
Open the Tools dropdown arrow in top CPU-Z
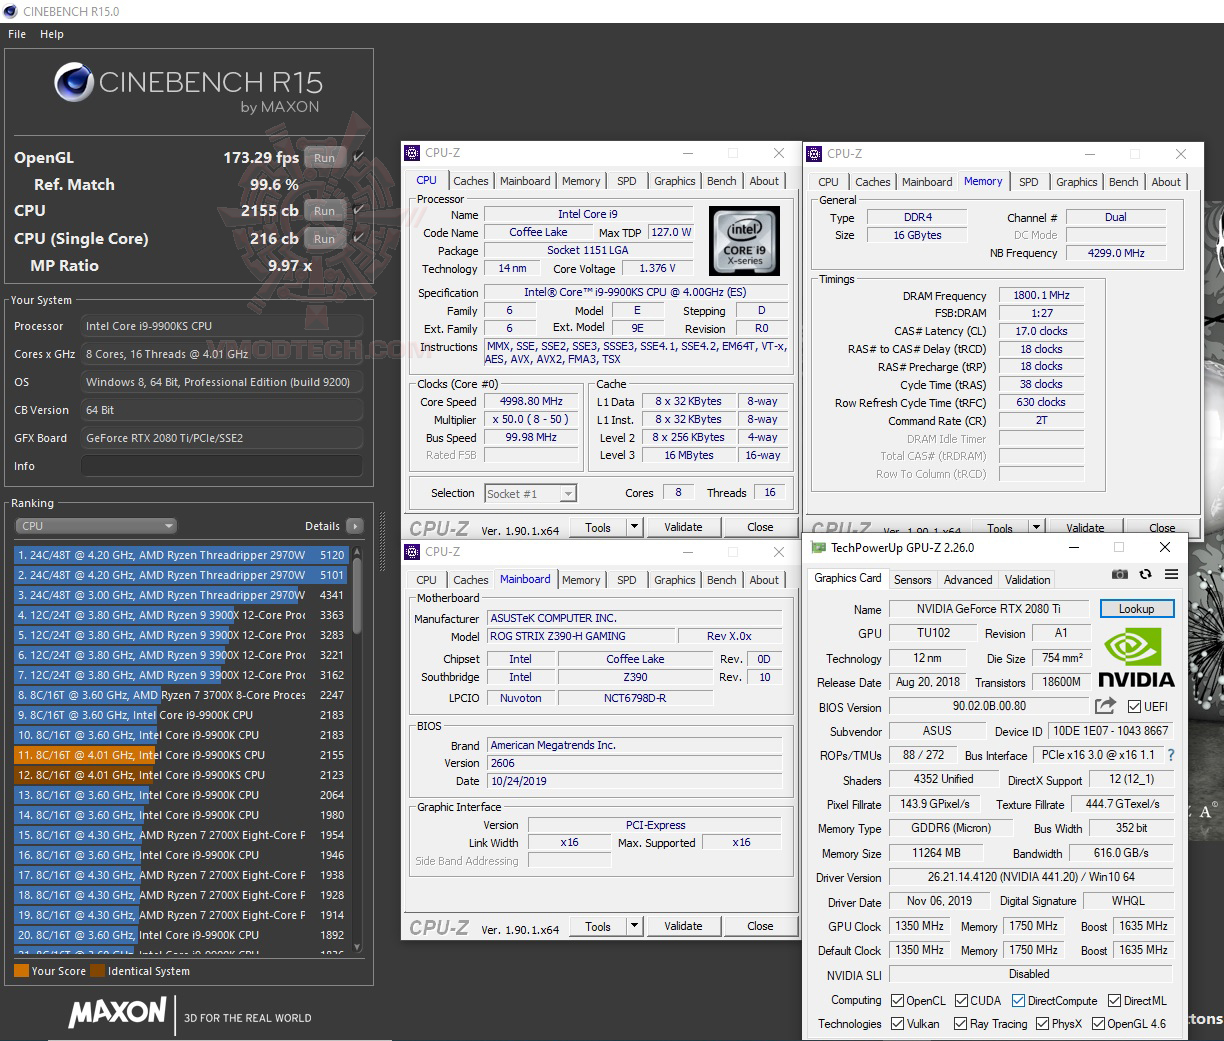(634, 527)
